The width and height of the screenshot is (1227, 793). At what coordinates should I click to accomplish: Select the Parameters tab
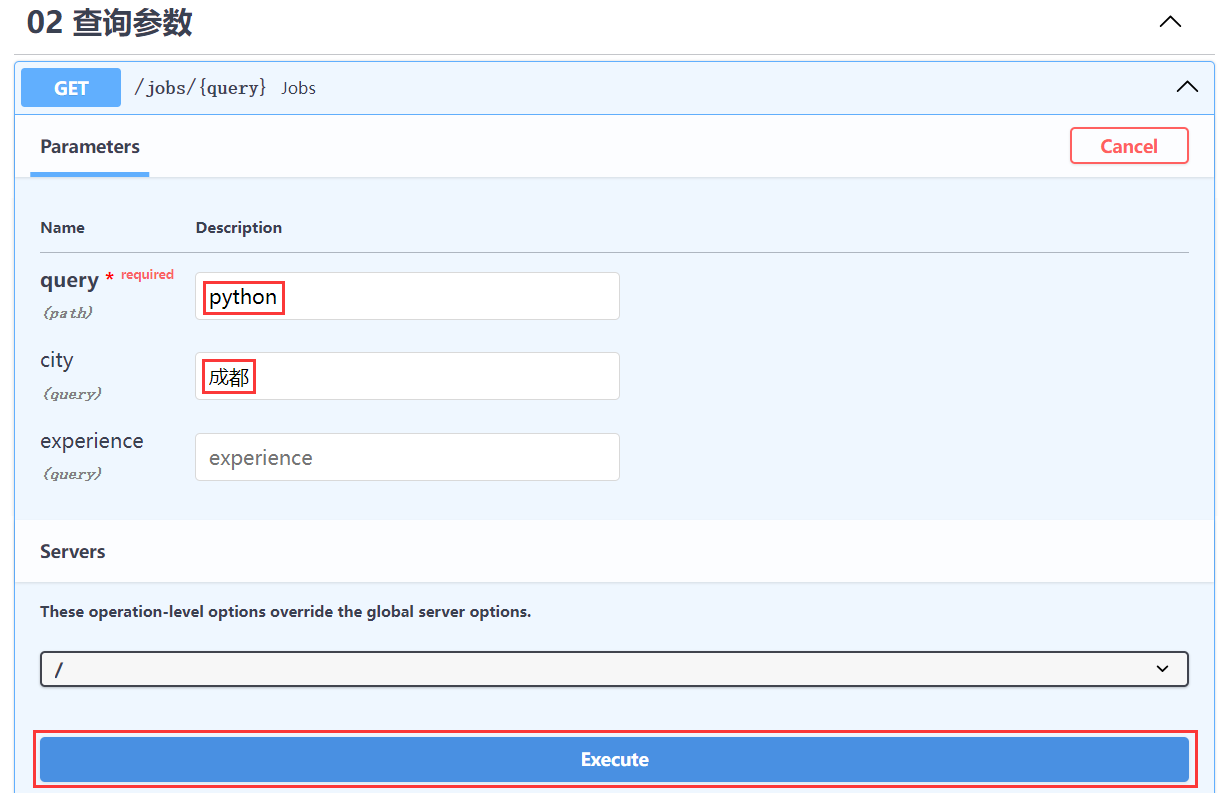(90, 147)
